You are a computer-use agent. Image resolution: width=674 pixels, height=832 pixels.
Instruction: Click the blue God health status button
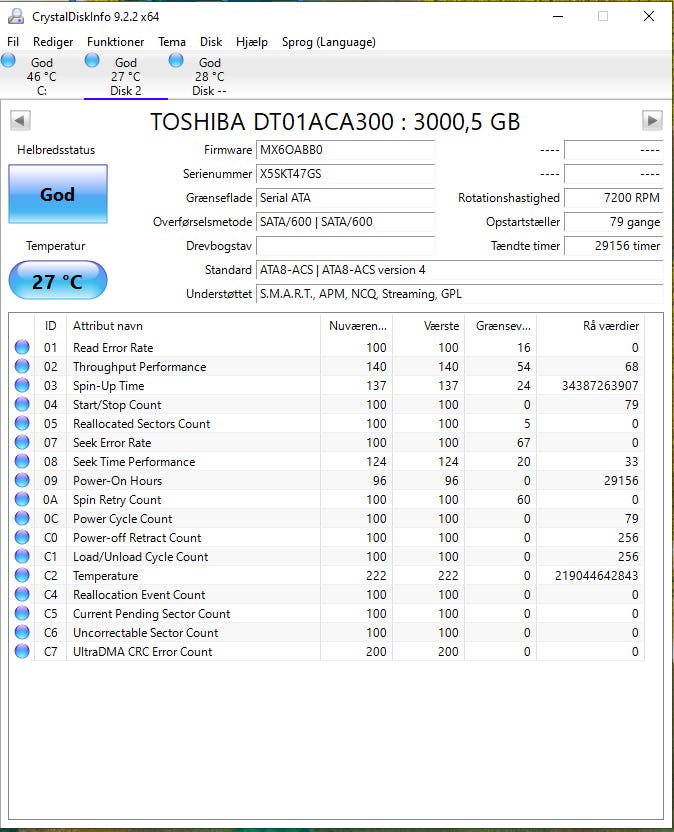pos(57,194)
